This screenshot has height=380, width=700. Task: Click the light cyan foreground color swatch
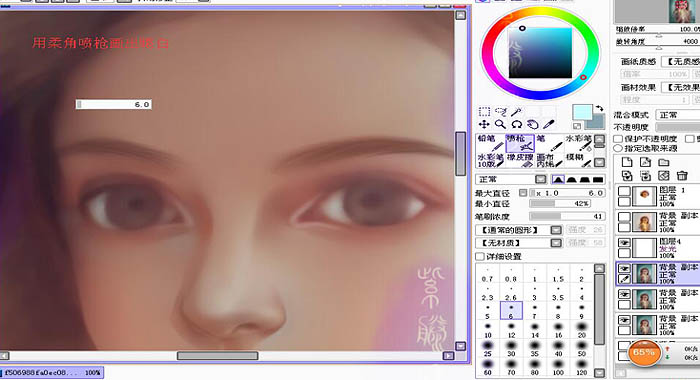(x=583, y=113)
